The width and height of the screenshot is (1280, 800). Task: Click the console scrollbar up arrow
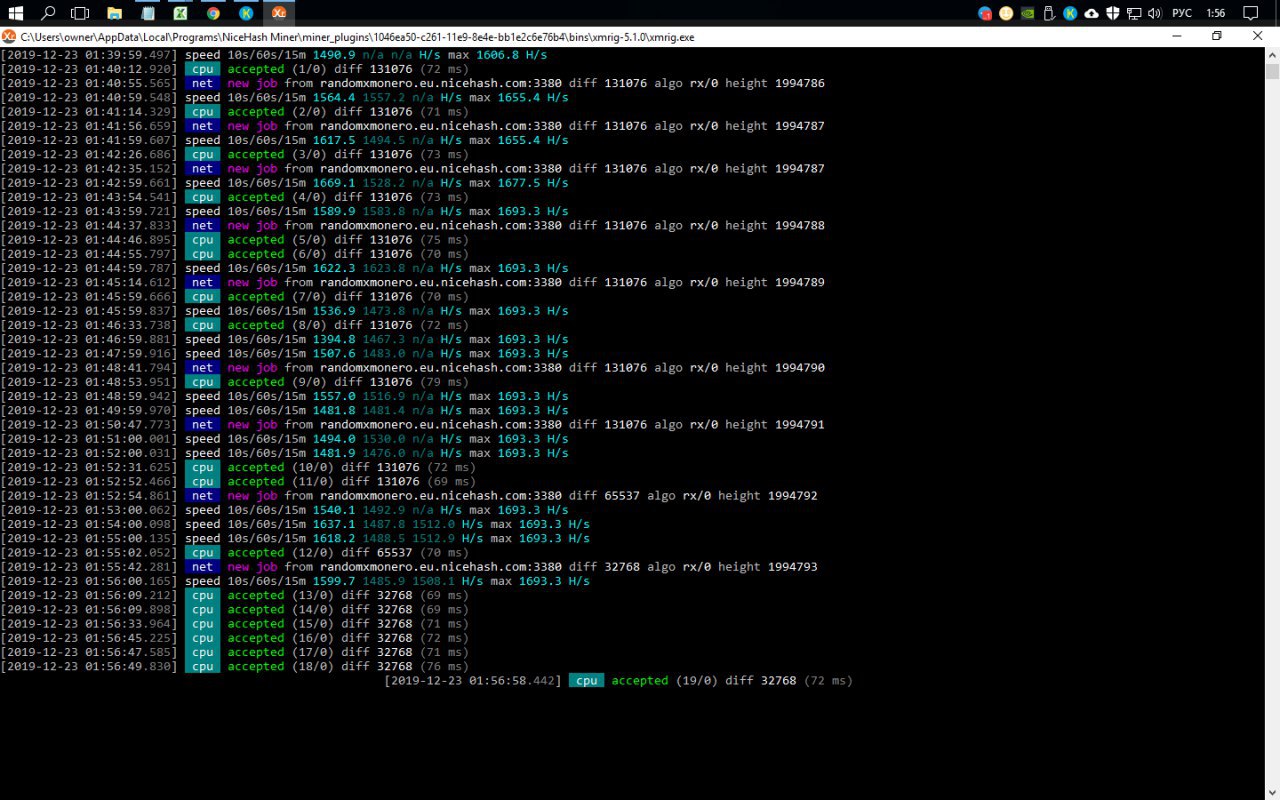point(1272,54)
